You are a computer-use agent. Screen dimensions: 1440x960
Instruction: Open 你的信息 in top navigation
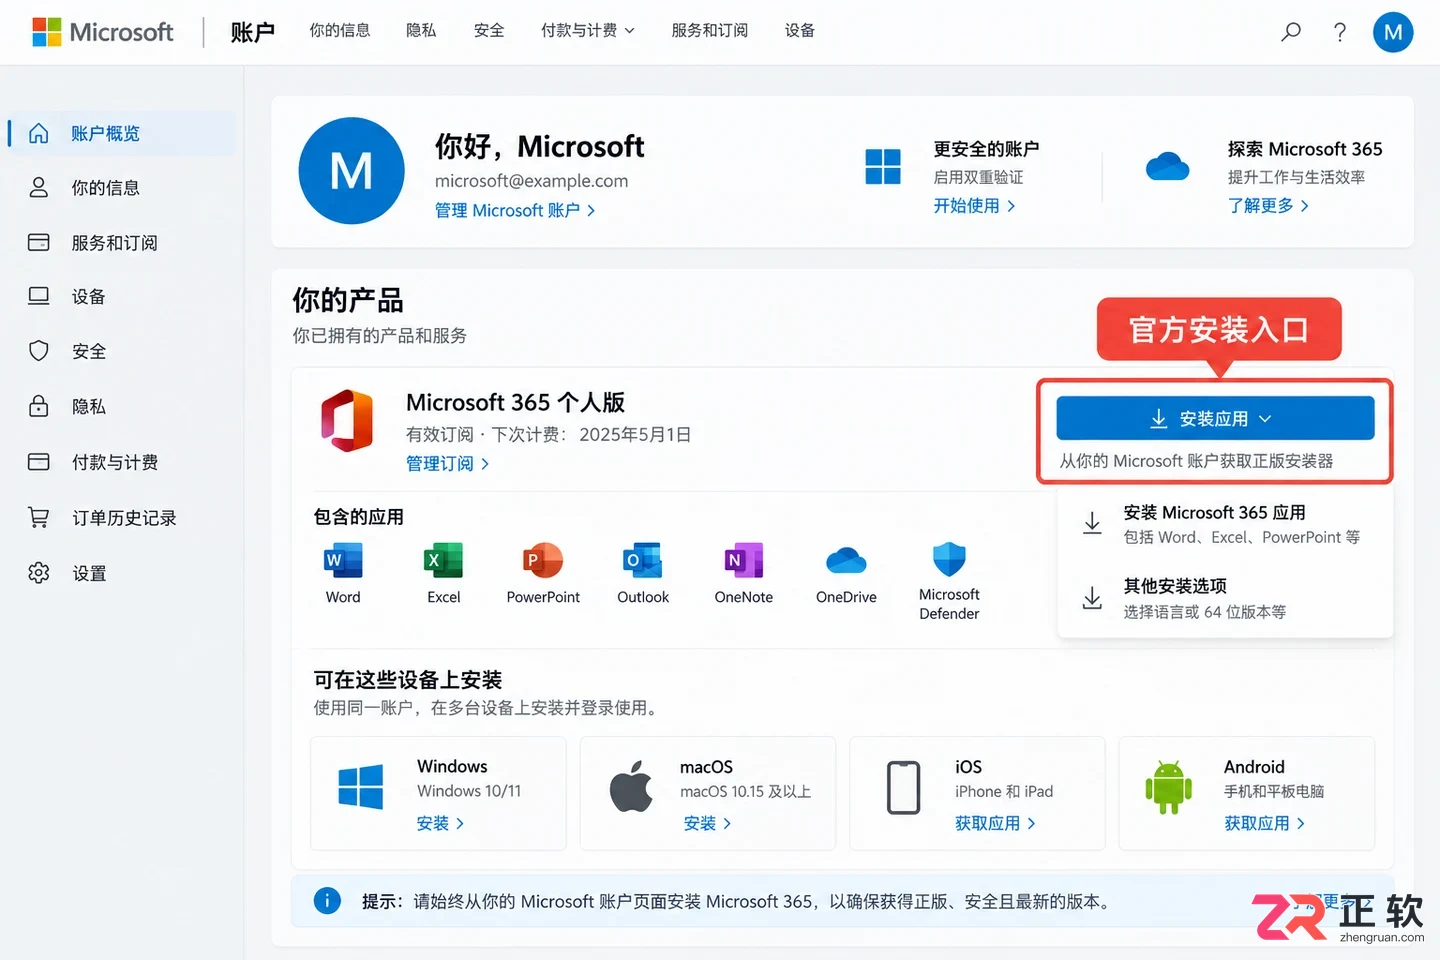(340, 31)
